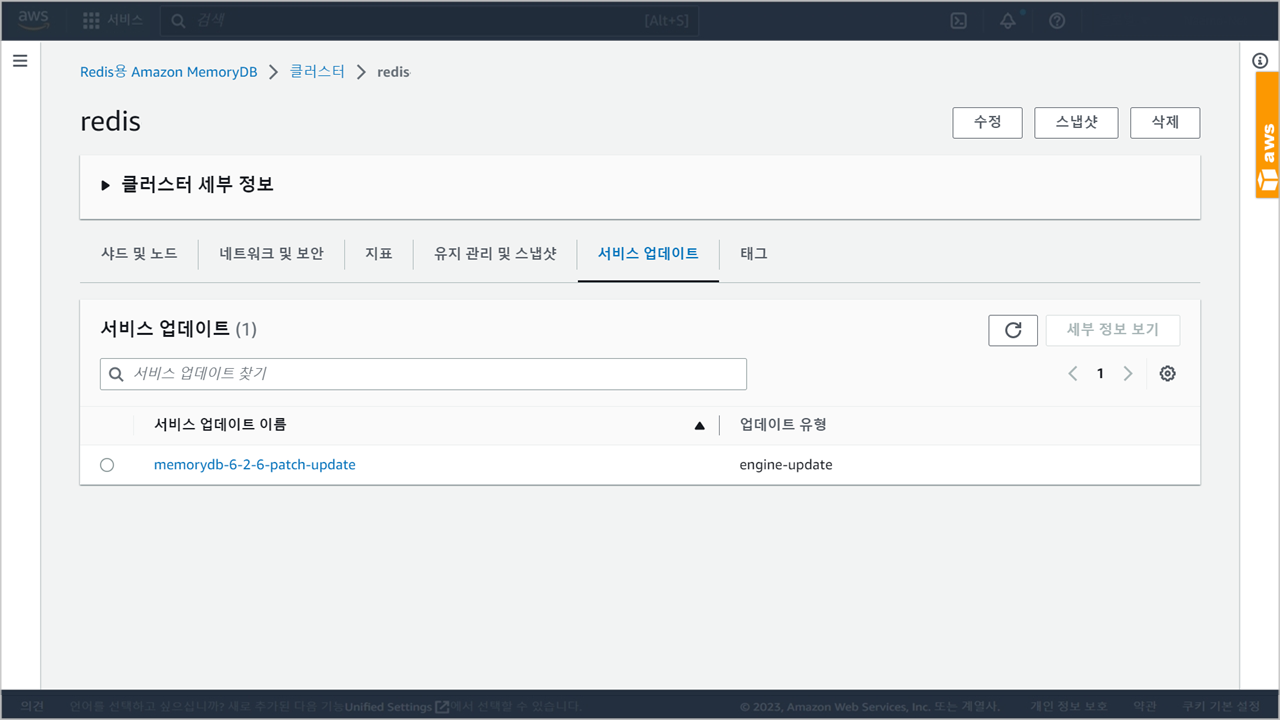Open the help question mark icon
1280x720 pixels.
(x=1057, y=21)
